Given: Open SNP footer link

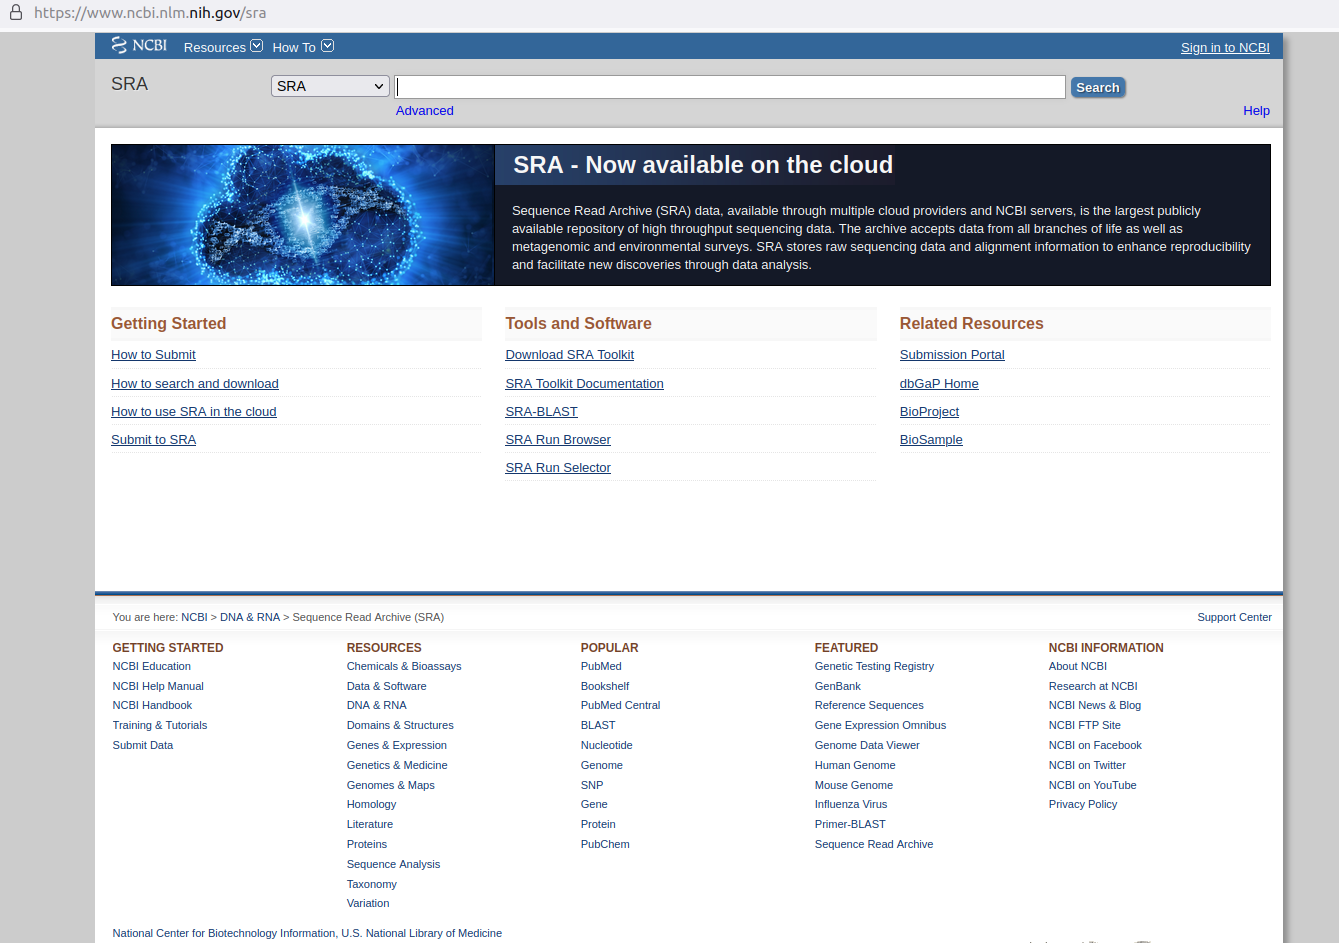Looking at the screenshot, I should tap(592, 785).
